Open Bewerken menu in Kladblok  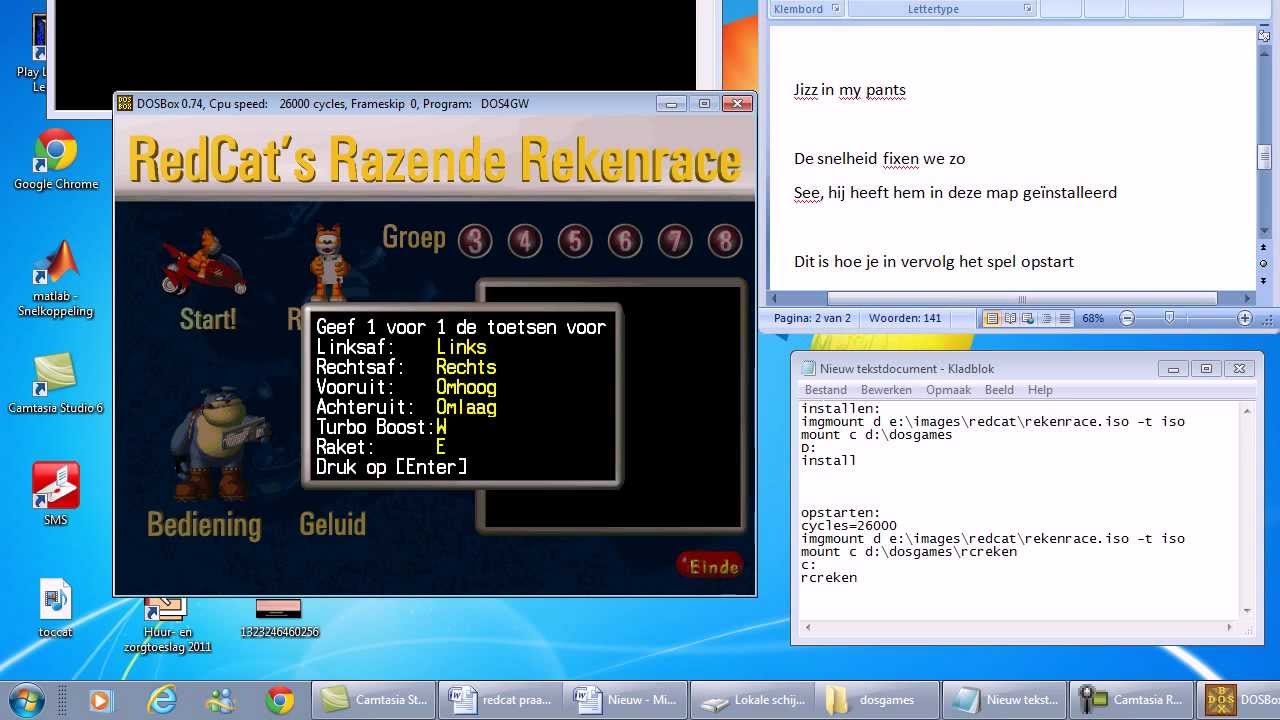886,390
